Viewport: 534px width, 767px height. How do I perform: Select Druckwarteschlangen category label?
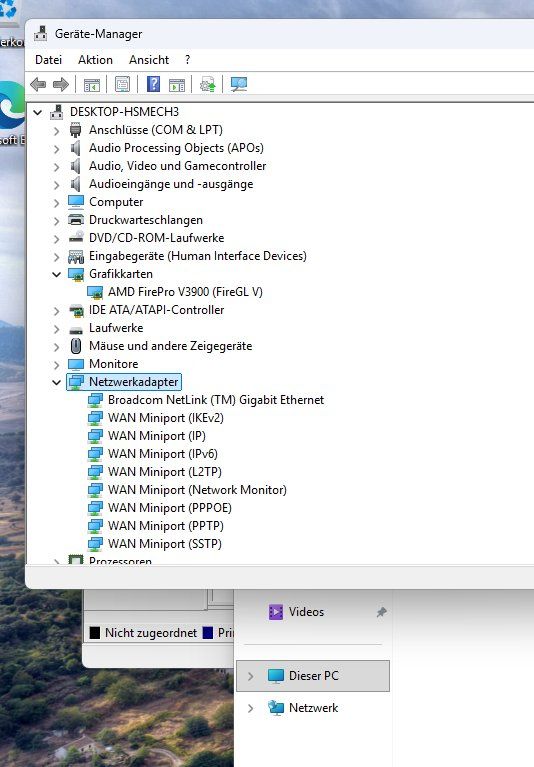[x=146, y=220]
